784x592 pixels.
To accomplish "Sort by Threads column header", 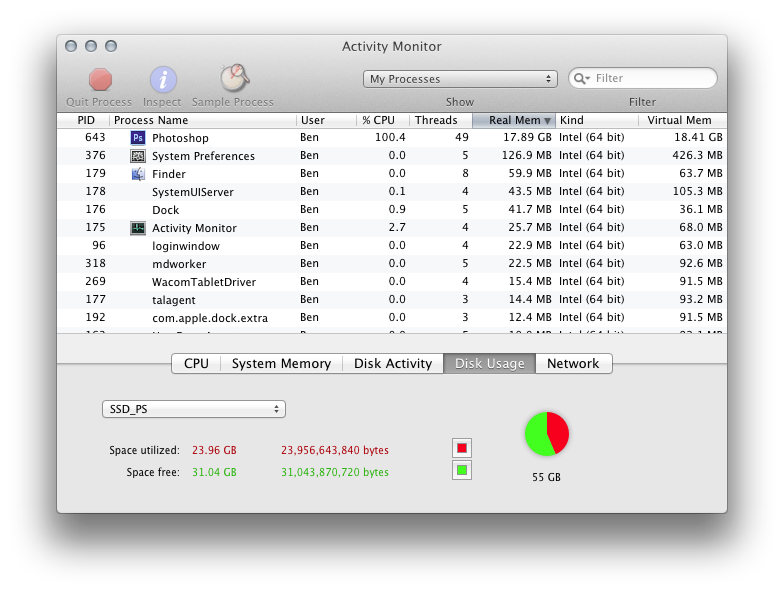I will point(440,120).
